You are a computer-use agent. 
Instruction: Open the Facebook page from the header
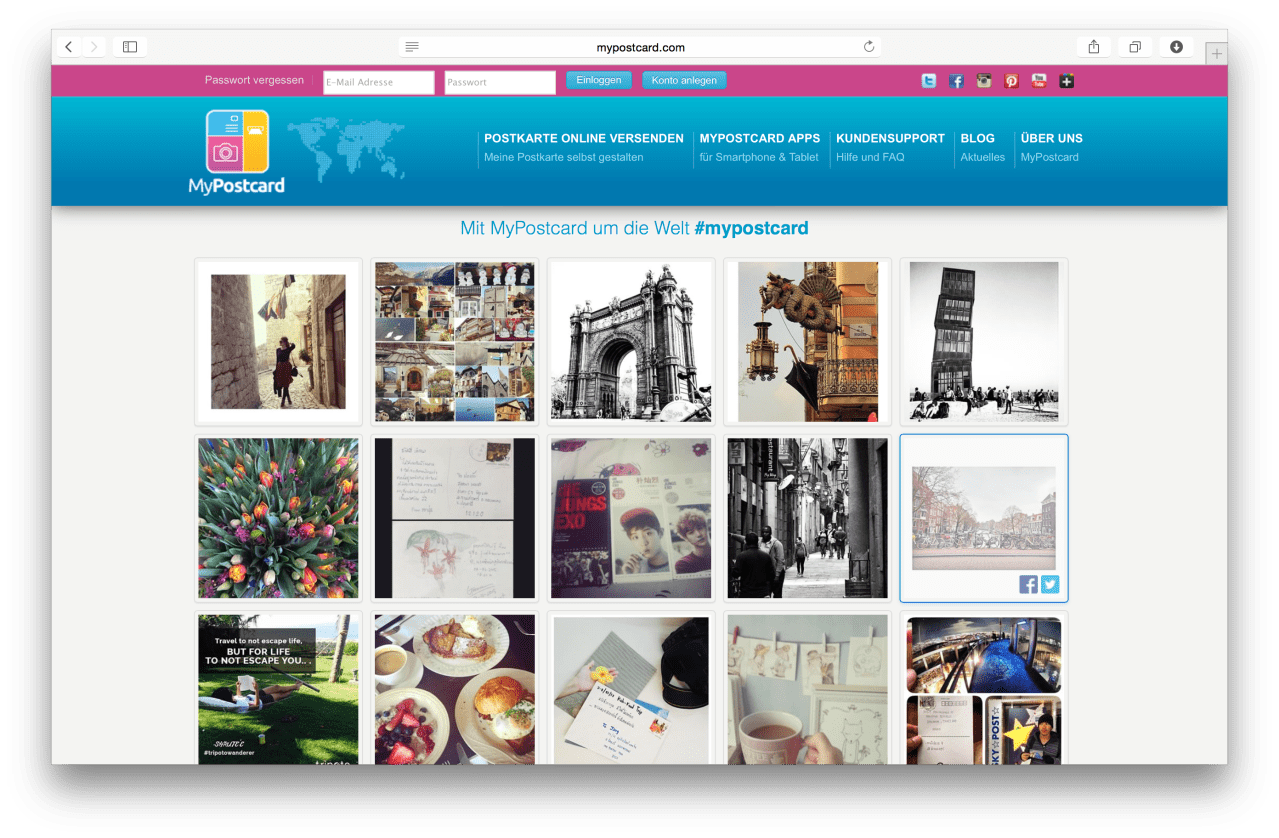click(x=956, y=81)
